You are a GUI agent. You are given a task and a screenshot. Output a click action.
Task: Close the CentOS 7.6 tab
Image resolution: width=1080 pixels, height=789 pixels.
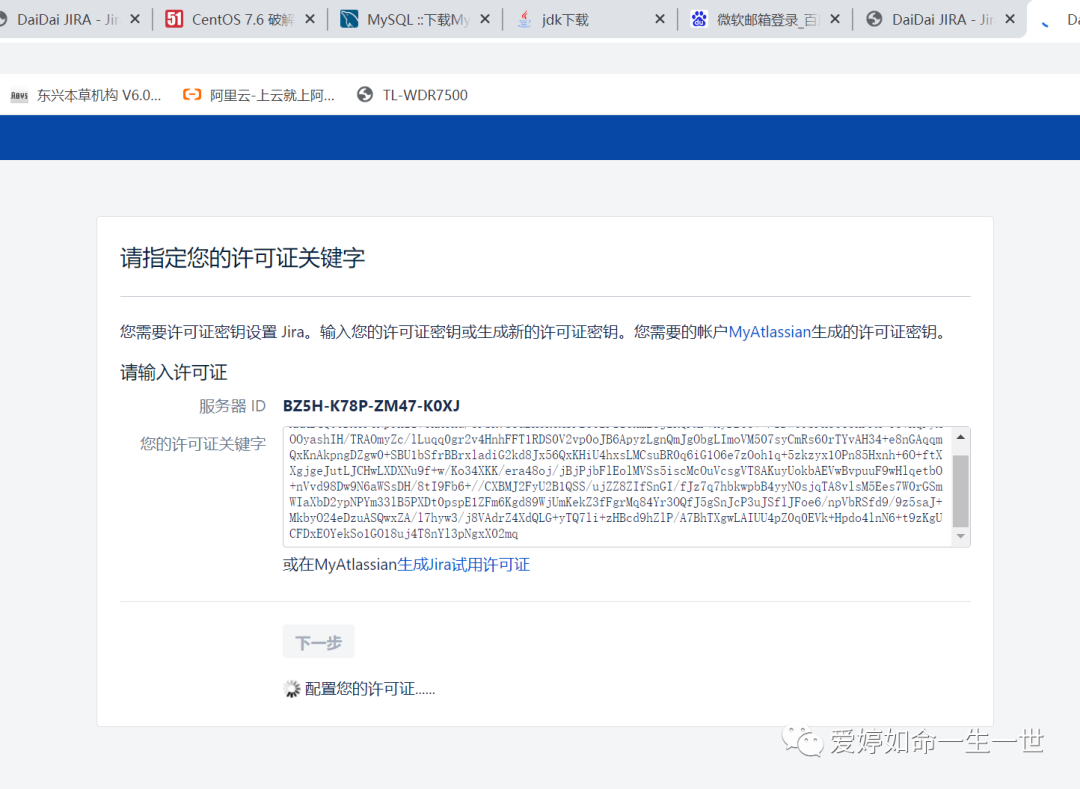310,19
